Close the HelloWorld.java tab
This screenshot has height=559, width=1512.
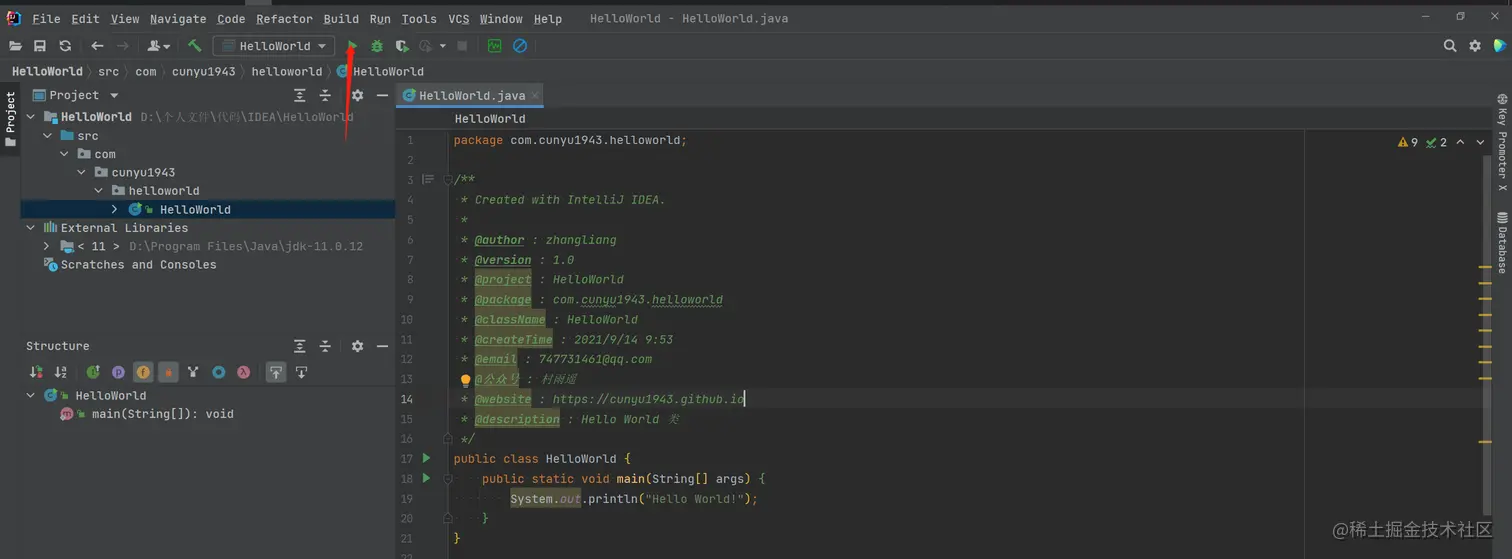[535, 95]
